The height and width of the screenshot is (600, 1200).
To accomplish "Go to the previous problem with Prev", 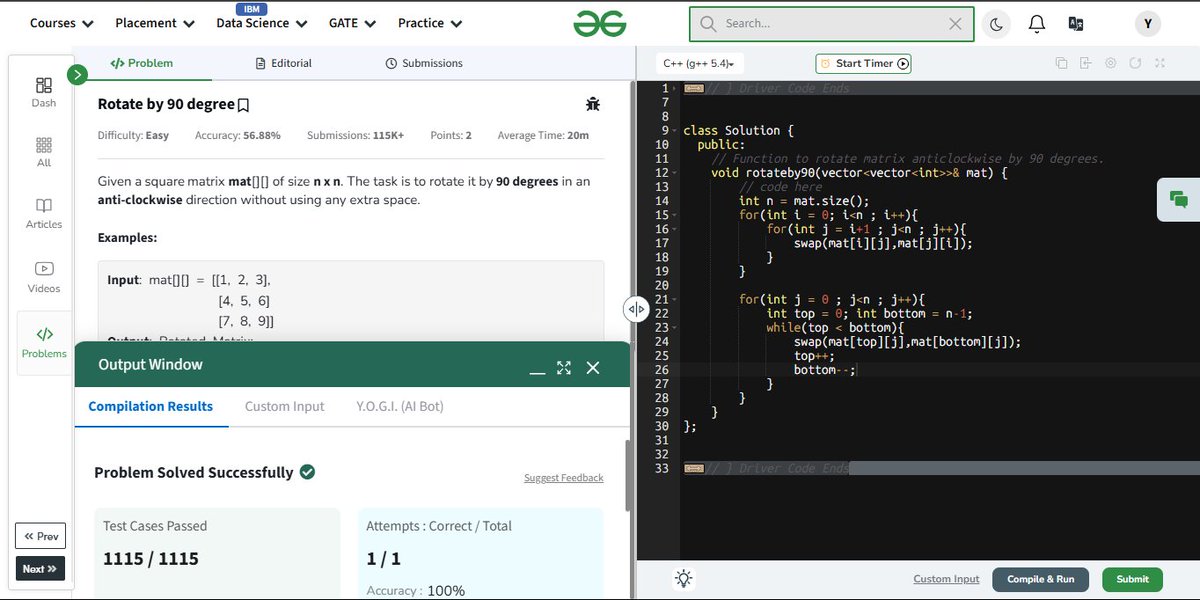I will (x=40, y=536).
